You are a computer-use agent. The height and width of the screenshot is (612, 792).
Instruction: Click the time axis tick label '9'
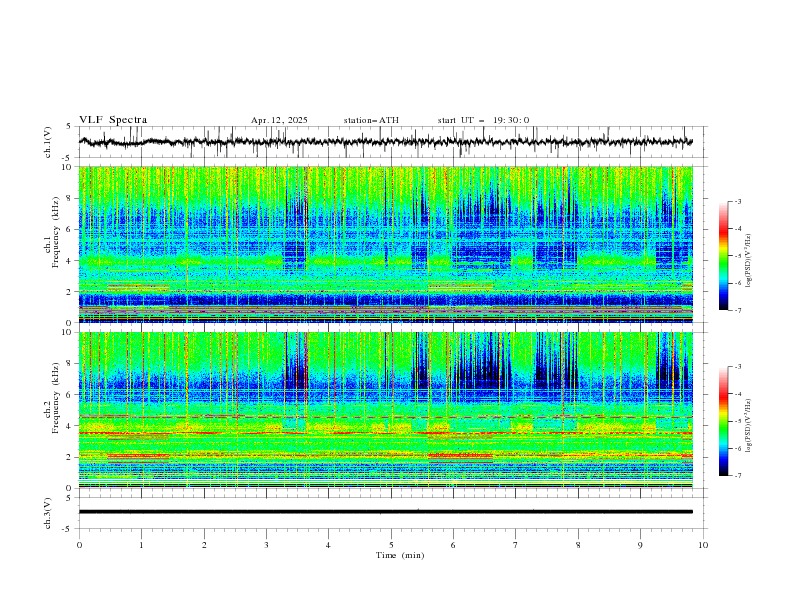[640, 545]
